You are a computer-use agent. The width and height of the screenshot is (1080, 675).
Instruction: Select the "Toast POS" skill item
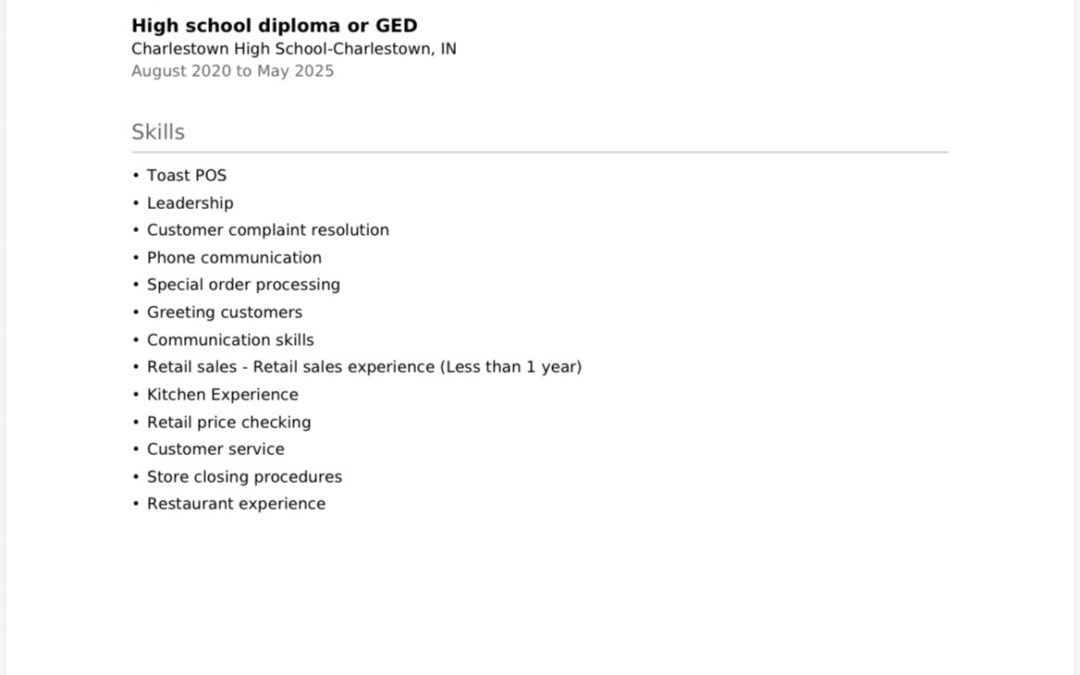coord(187,176)
